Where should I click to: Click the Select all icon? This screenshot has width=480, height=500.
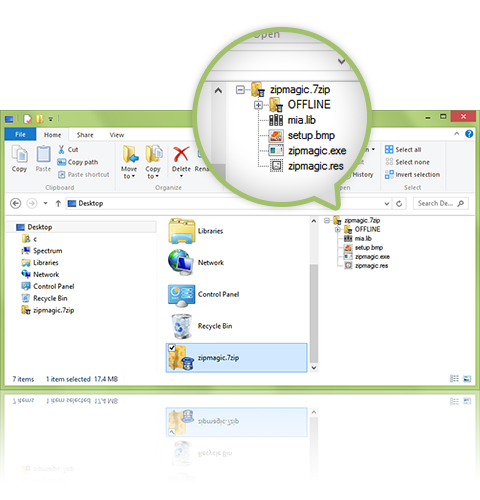(x=389, y=149)
